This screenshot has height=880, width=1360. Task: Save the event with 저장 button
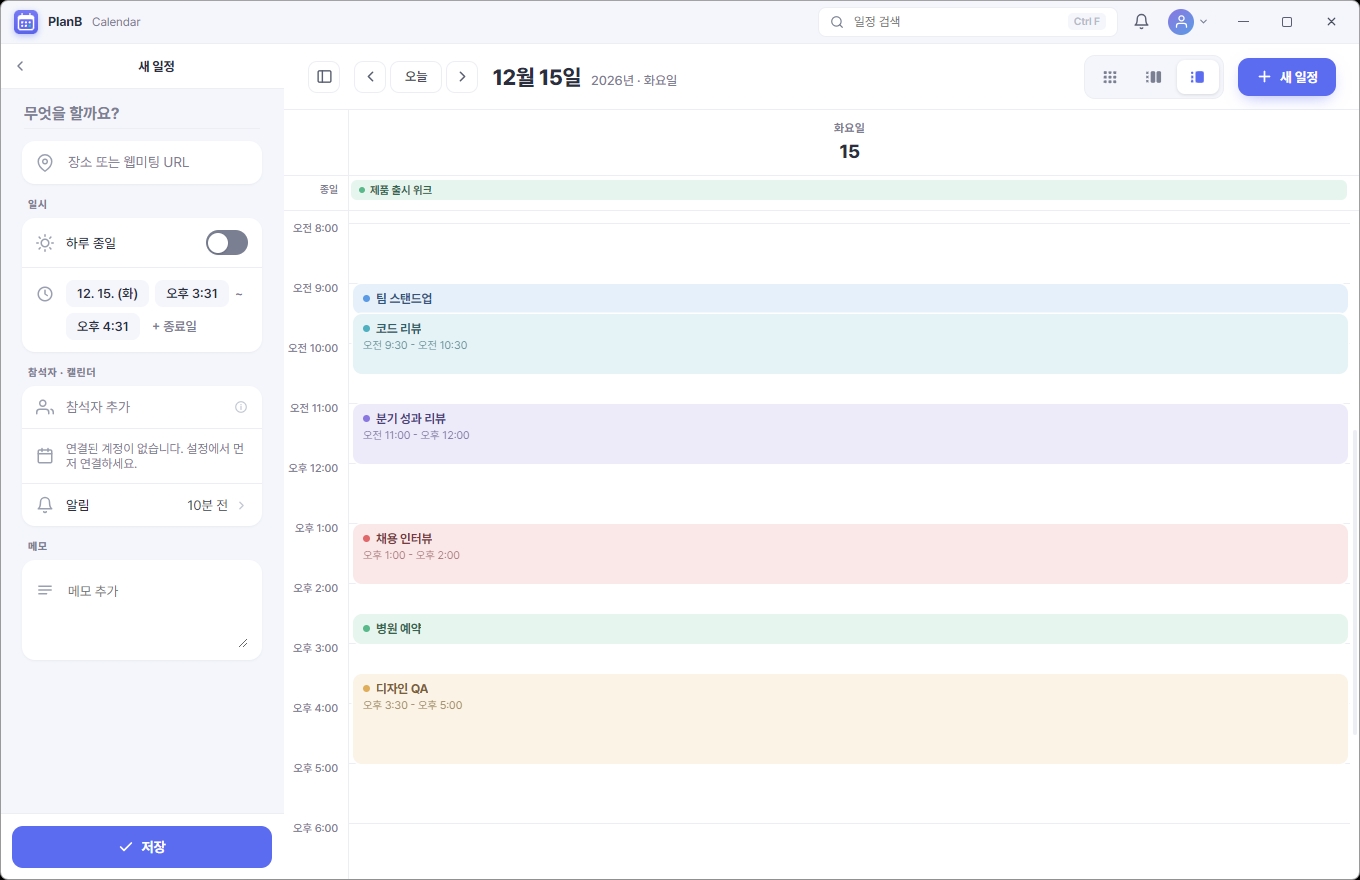(142, 847)
